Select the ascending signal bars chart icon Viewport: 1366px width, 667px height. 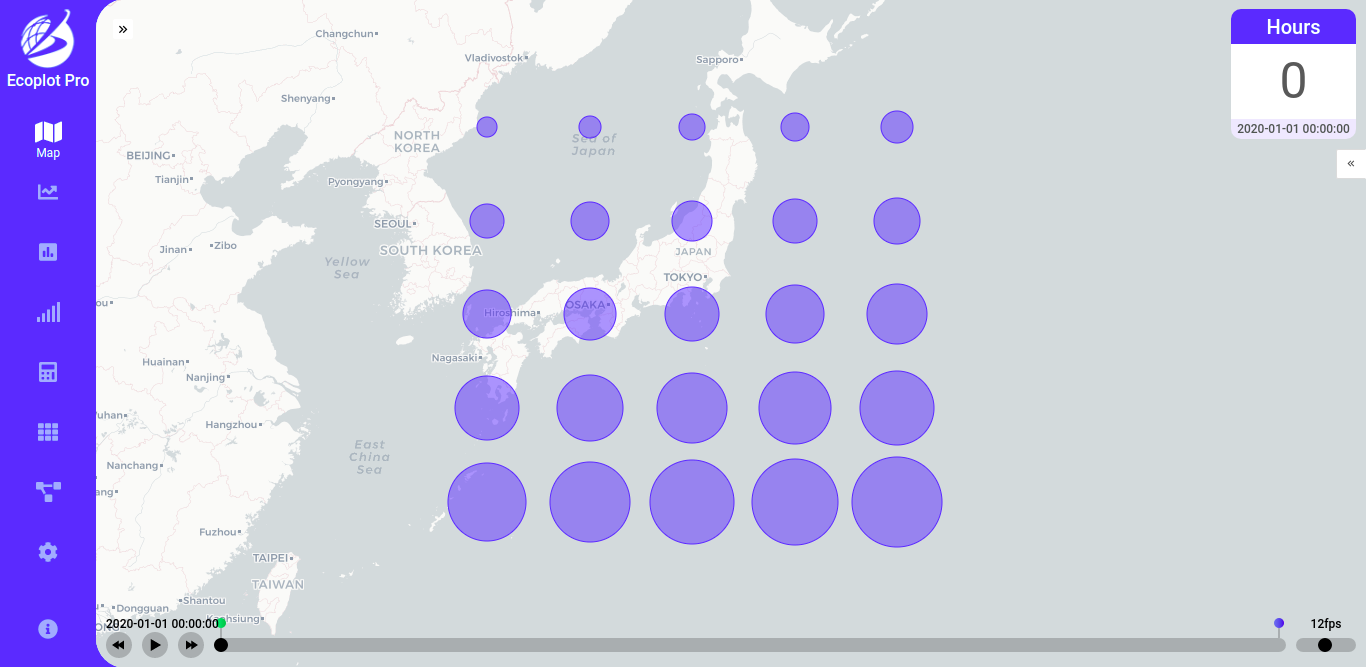pyautogui.click(x=48, y=312)
